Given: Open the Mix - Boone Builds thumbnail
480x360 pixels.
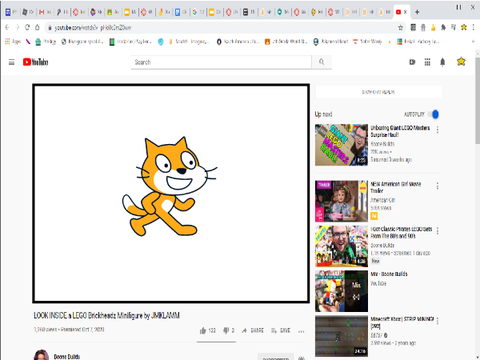Looking at the screenshot, I should coord(341,291).
